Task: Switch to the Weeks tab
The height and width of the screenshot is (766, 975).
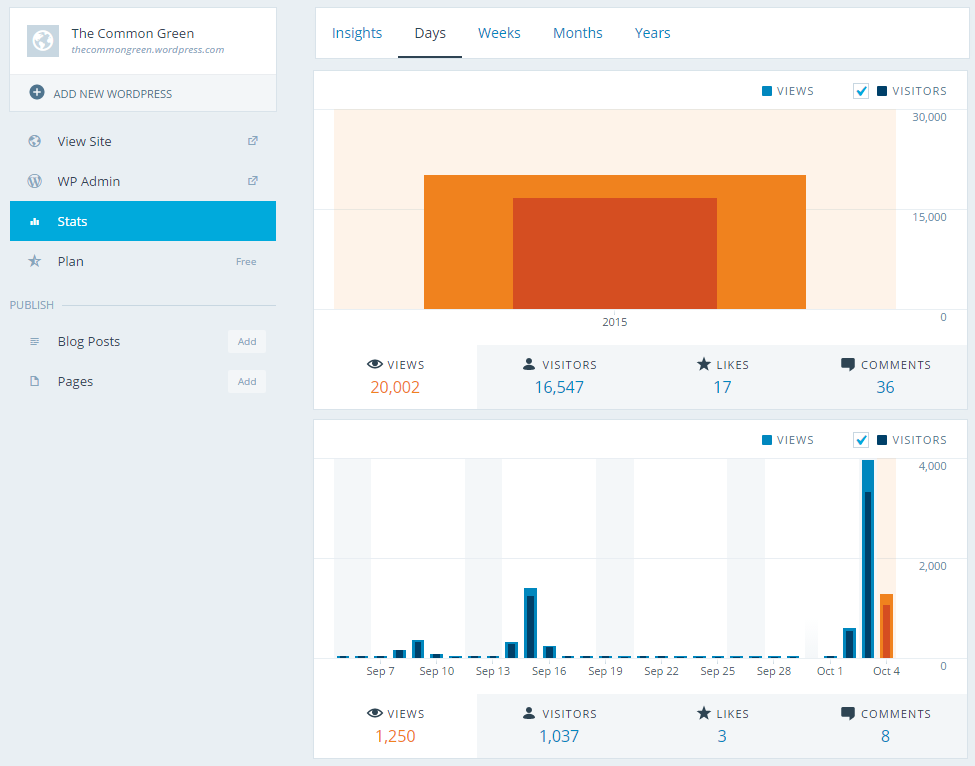Action: pyautogui.click(x=499, y=33)
